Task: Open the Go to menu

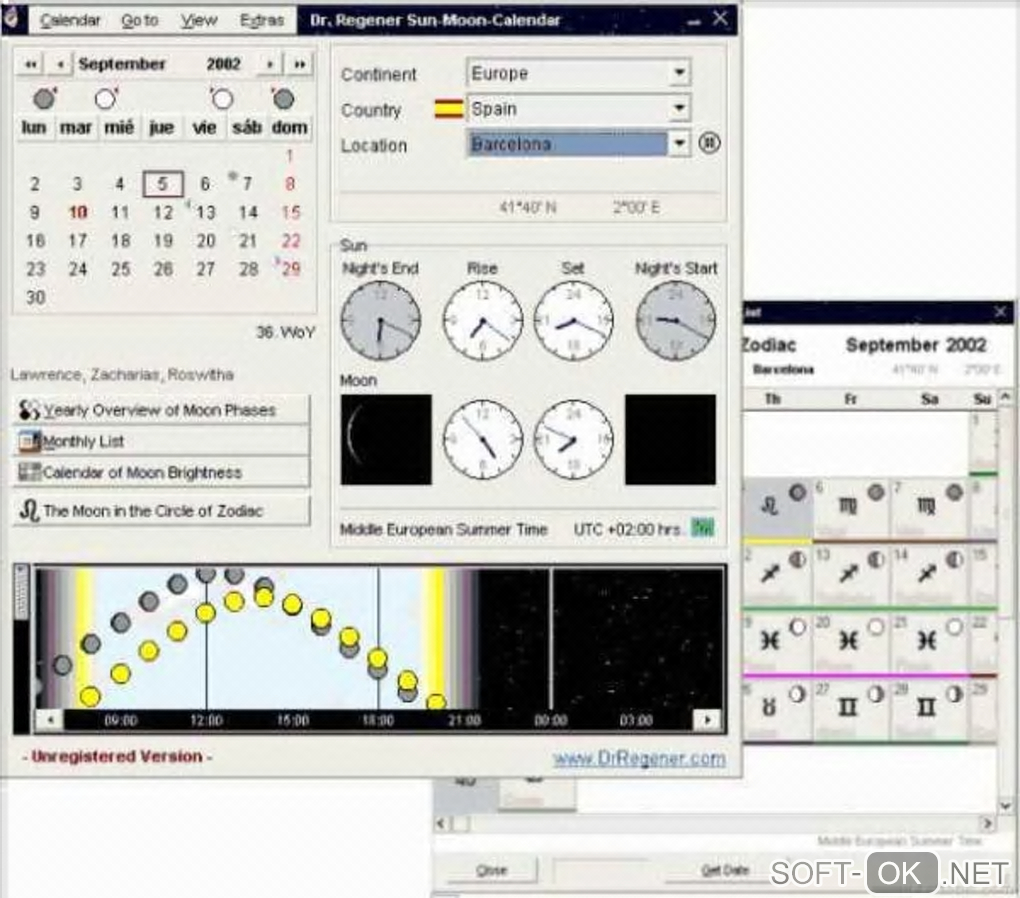Action: [x=140, y=20]
